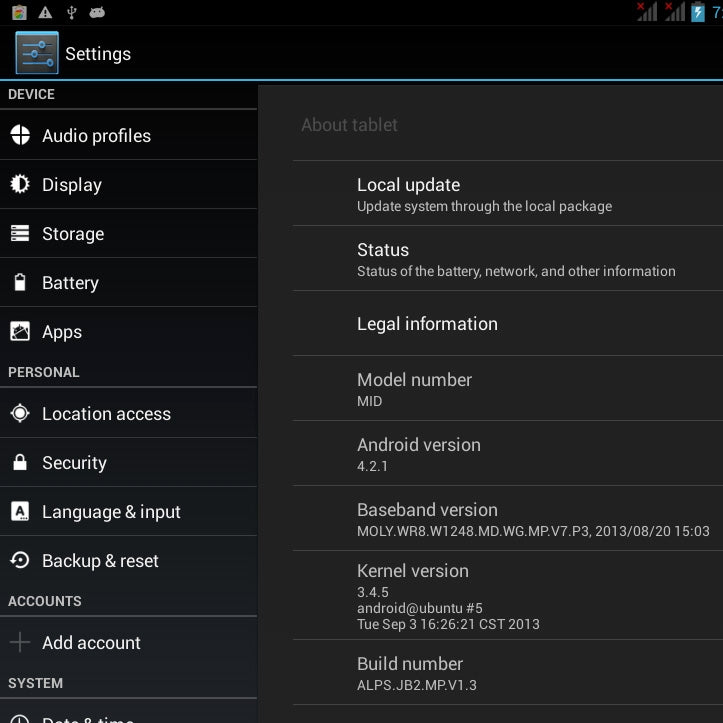Tap the Battery icon in sidebar
The image size is (723, 723).
20,282
